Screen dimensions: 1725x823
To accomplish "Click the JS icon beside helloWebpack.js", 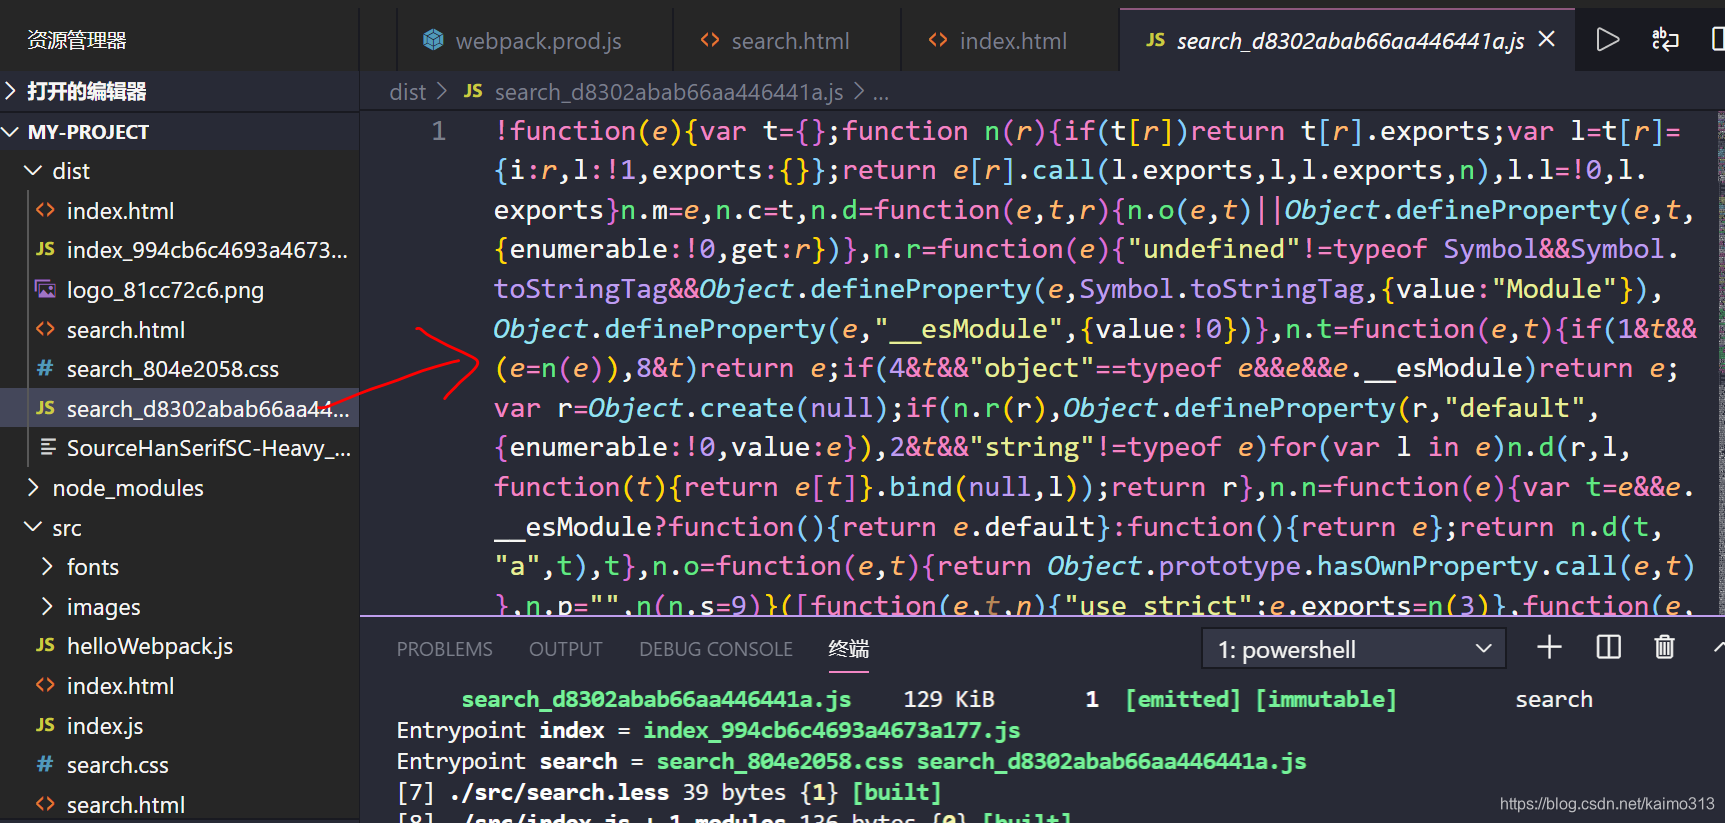I will click(x=45, y=645).
